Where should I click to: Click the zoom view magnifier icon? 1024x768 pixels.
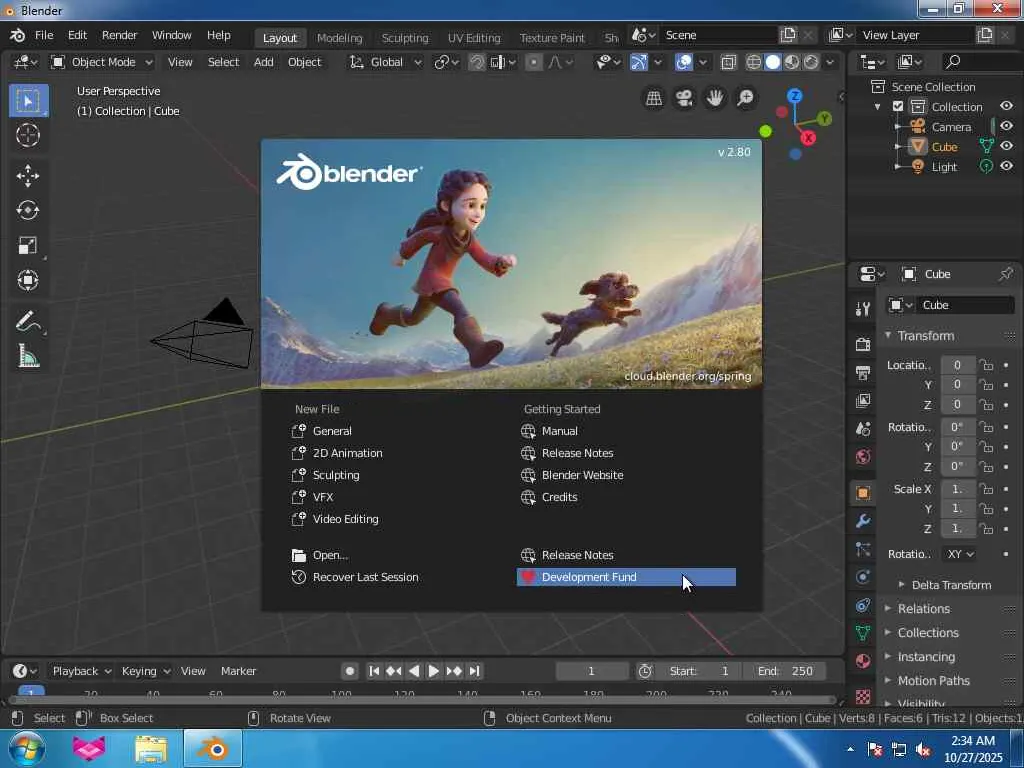(746, 98)
